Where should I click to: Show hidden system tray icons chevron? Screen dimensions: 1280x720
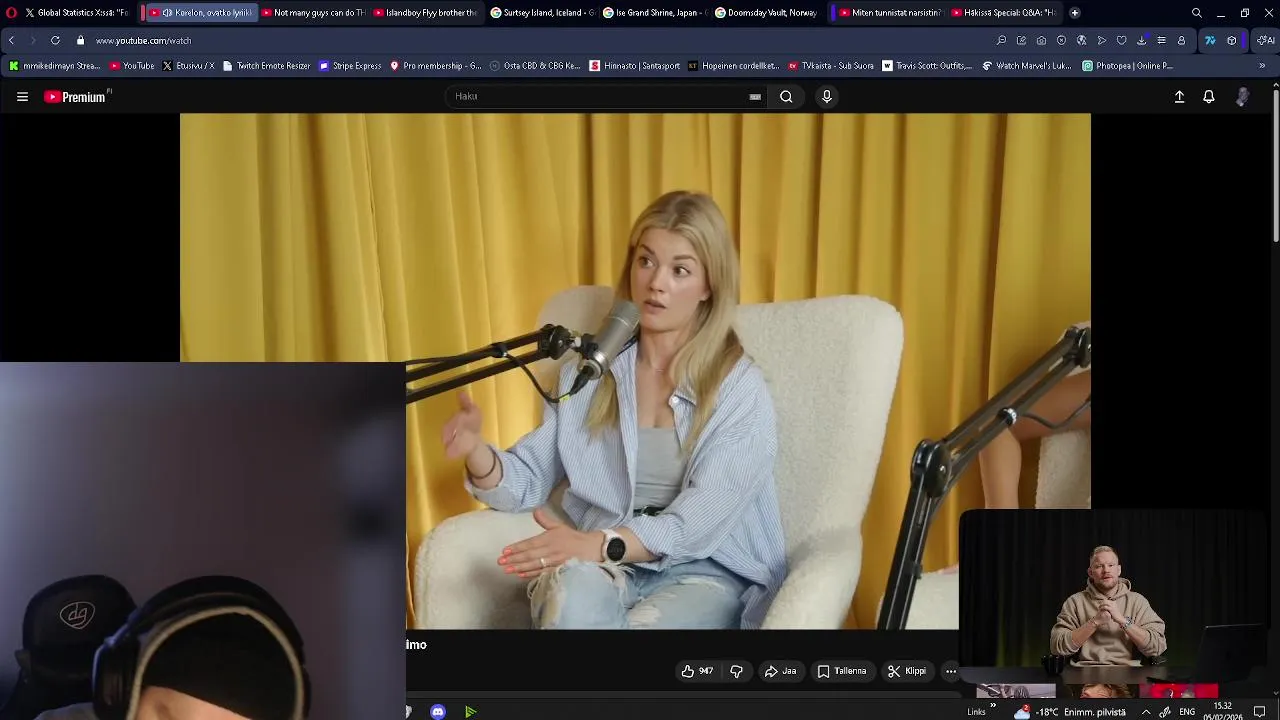pos(1146,712)
